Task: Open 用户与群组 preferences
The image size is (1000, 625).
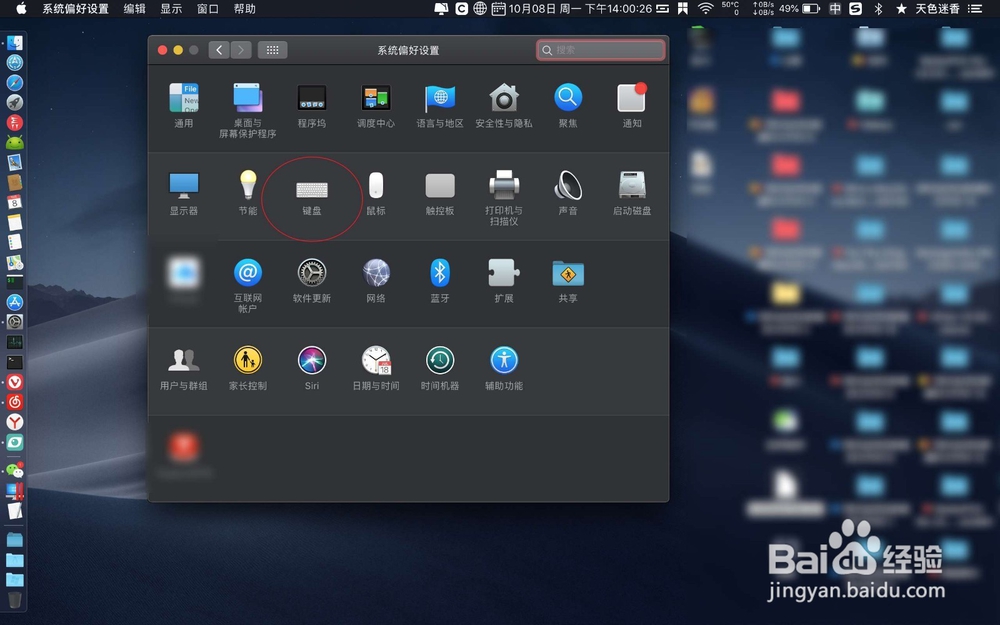Action: (184, 368)
